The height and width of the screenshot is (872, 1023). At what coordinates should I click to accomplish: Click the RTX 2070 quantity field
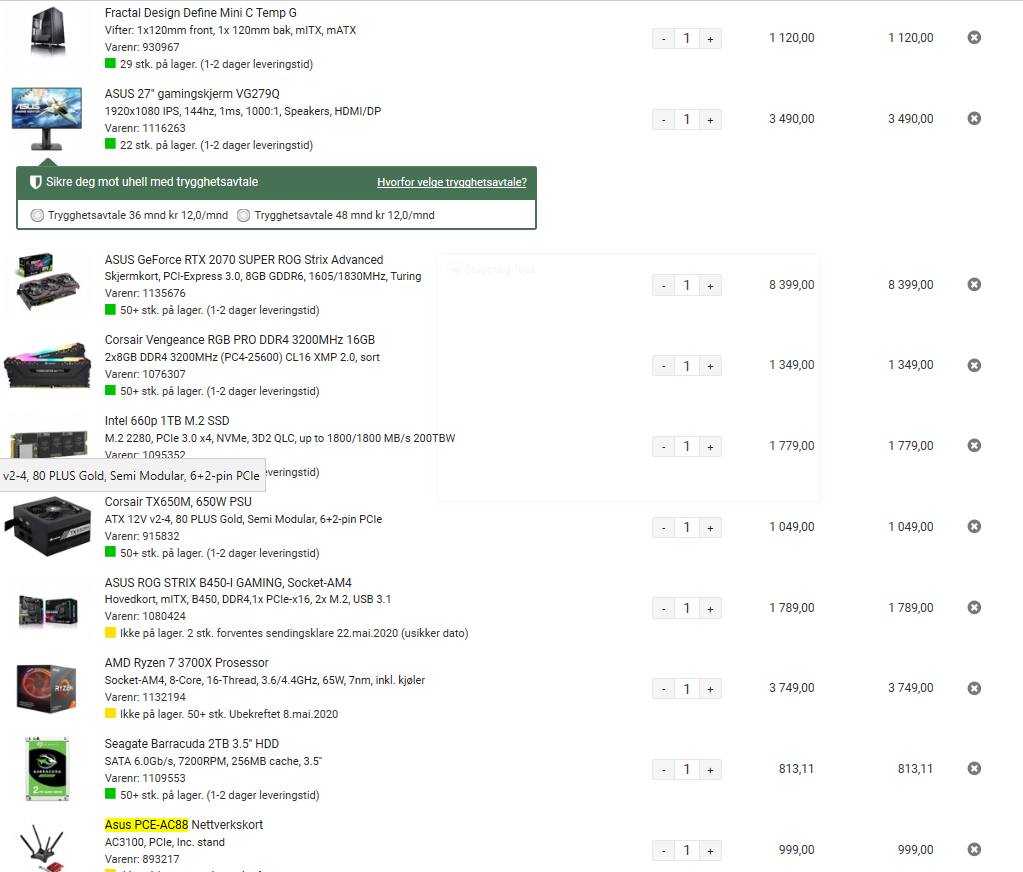tap(687, 285)
